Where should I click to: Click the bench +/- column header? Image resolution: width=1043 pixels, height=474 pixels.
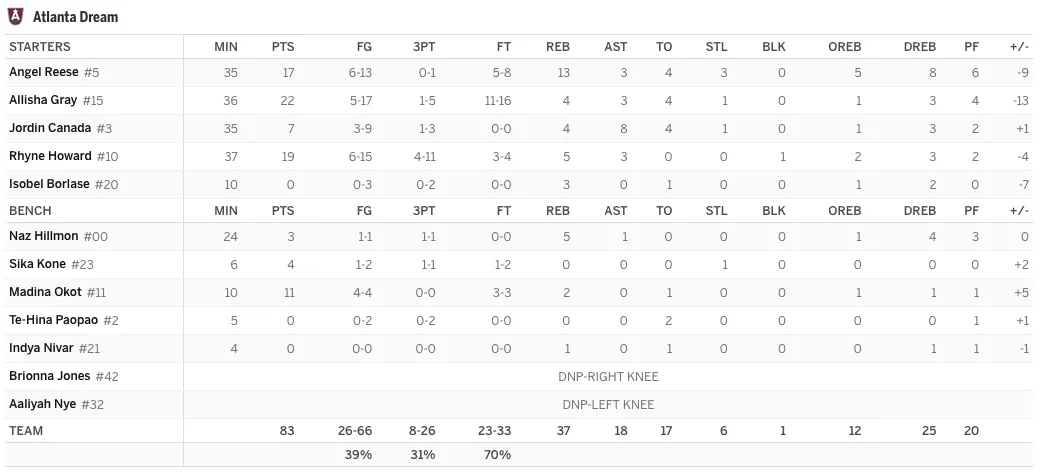[x=1019, y=211]
